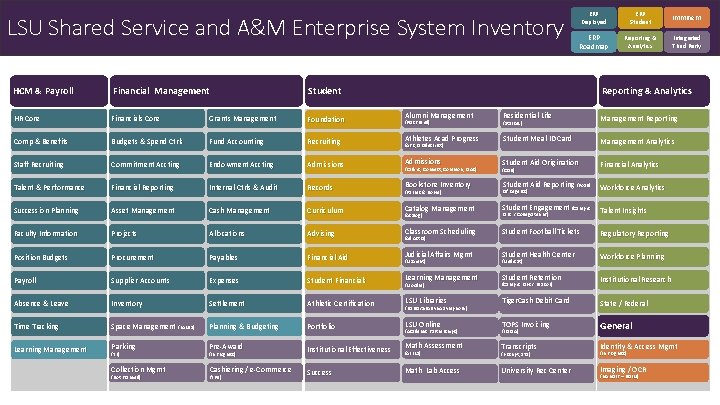Viewport: 720px width, 405px height.
Task: Click the light blue ERP Roadmap legend box
Action: [x=594, y=42]
